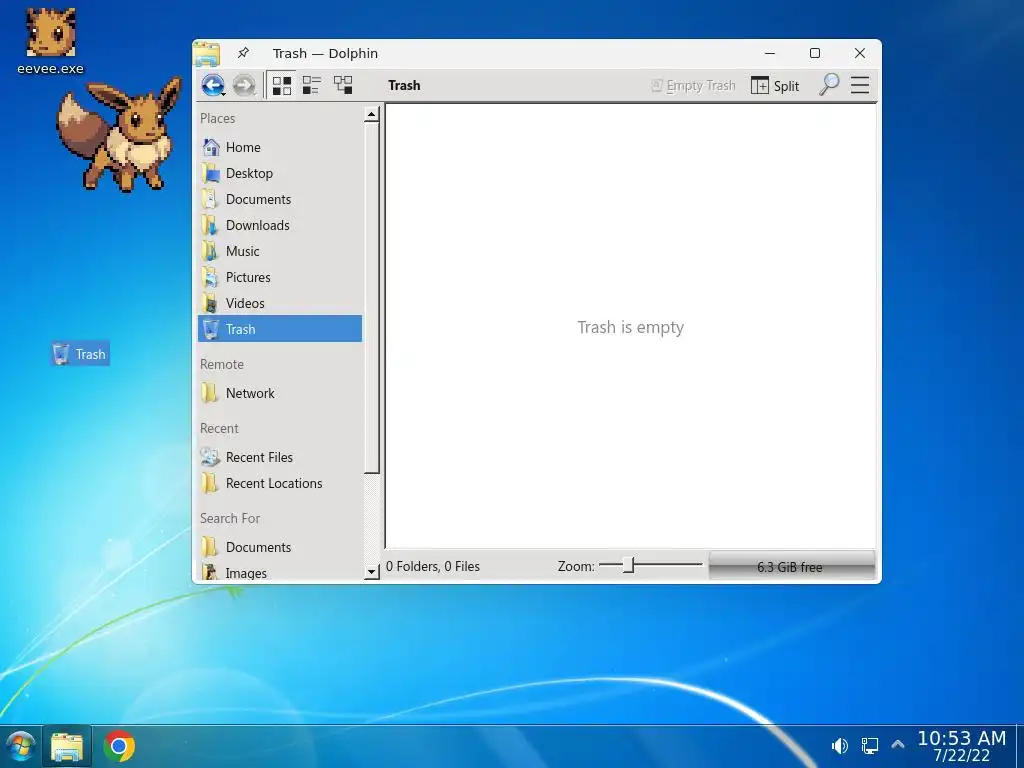The height and width of the screenshot is (768, 1024).
Task: Switch to Details tree view mode
Action: [x=343, y=86]
